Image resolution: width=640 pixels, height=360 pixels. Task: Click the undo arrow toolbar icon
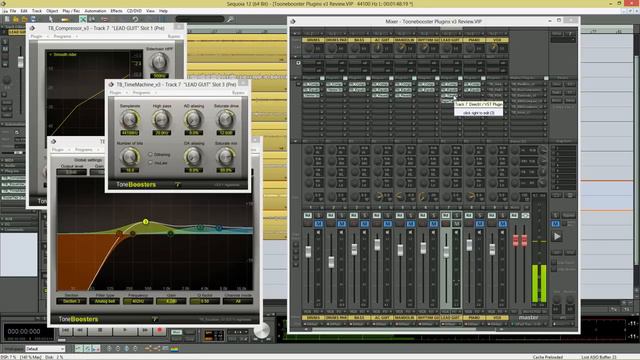pyautogui.click(x=135, y=19)
